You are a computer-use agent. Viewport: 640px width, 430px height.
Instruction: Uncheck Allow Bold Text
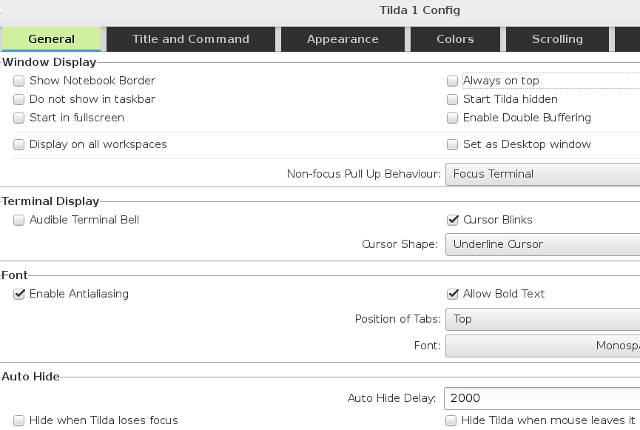pos(453,294)
